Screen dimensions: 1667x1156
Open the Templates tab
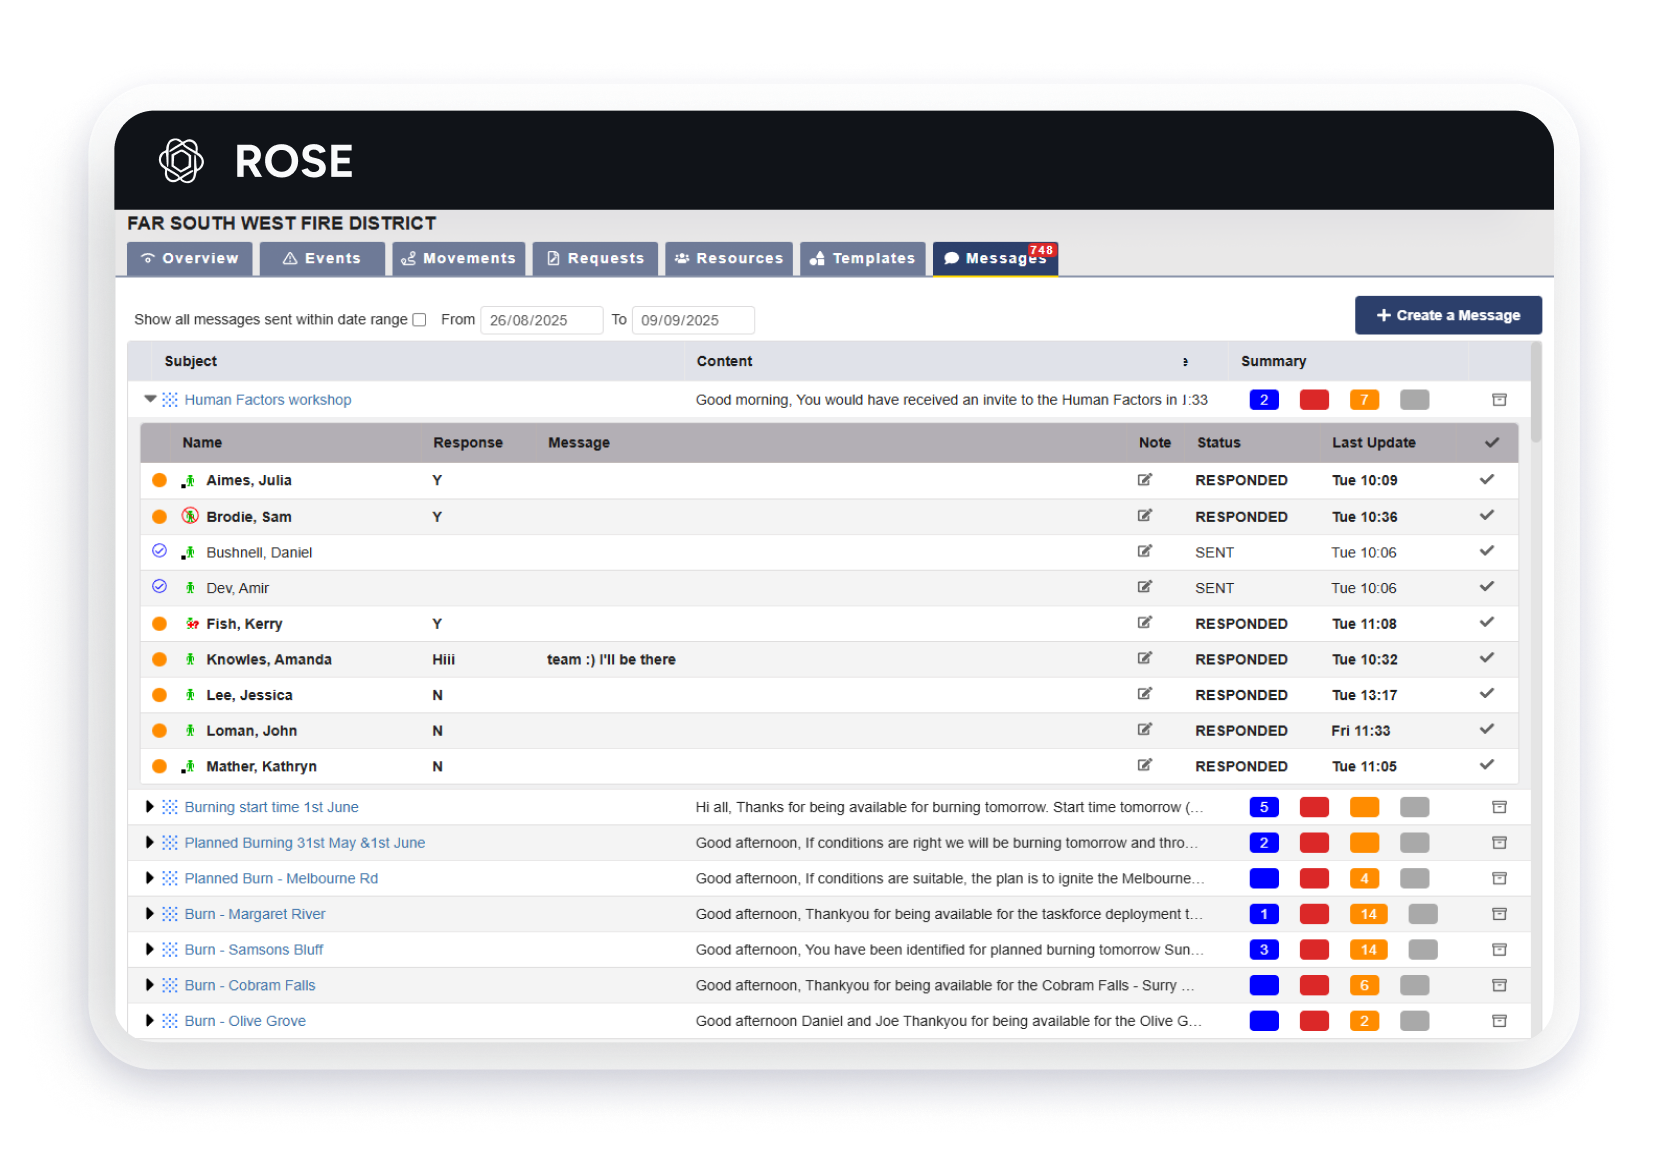click(862, 258)
